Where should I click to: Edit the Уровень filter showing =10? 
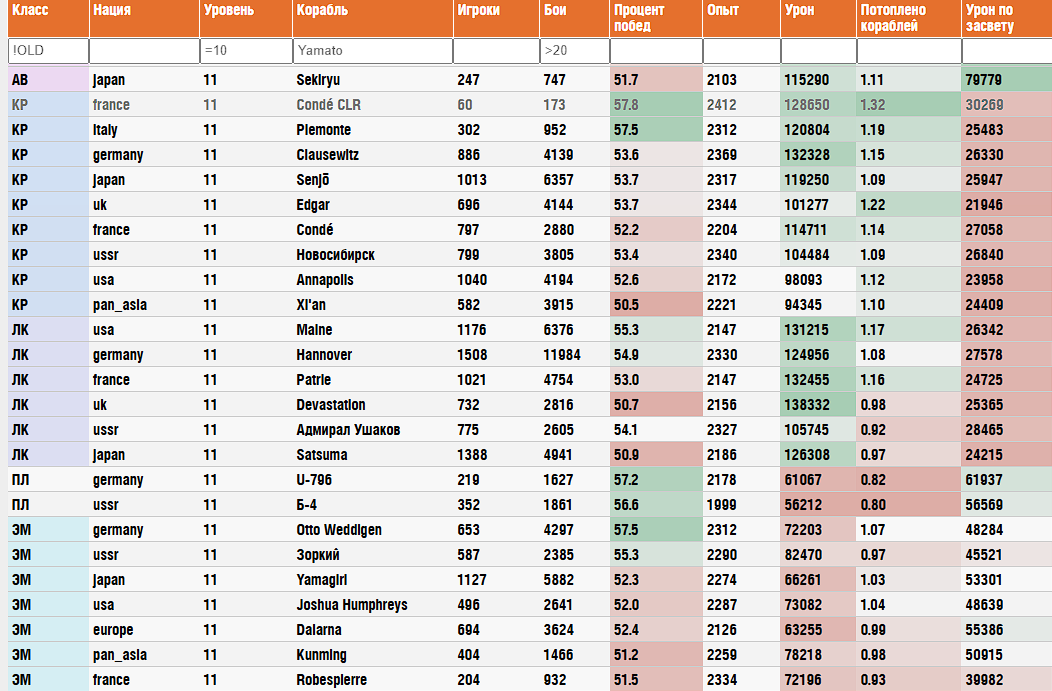[x=244, y=50]
